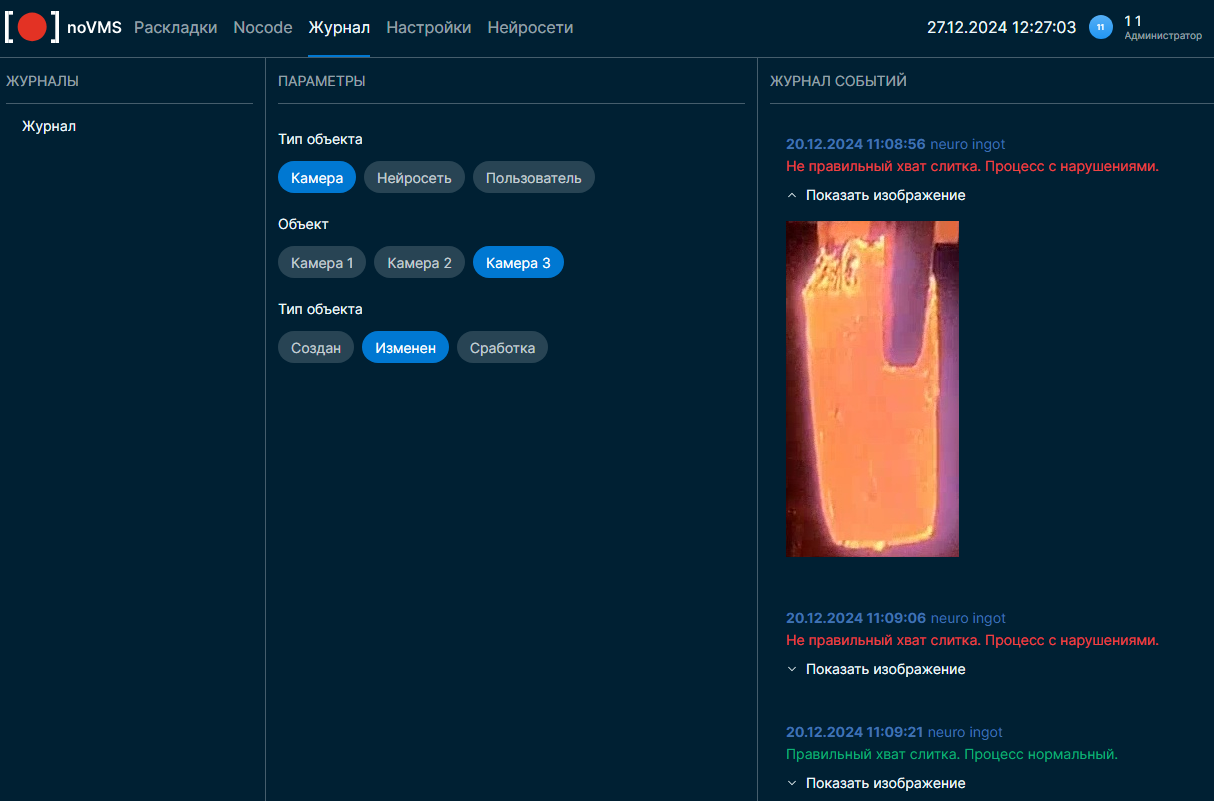
Task: Click timestamp 20.12.2024 11:09:21
Action: point(854,732)
